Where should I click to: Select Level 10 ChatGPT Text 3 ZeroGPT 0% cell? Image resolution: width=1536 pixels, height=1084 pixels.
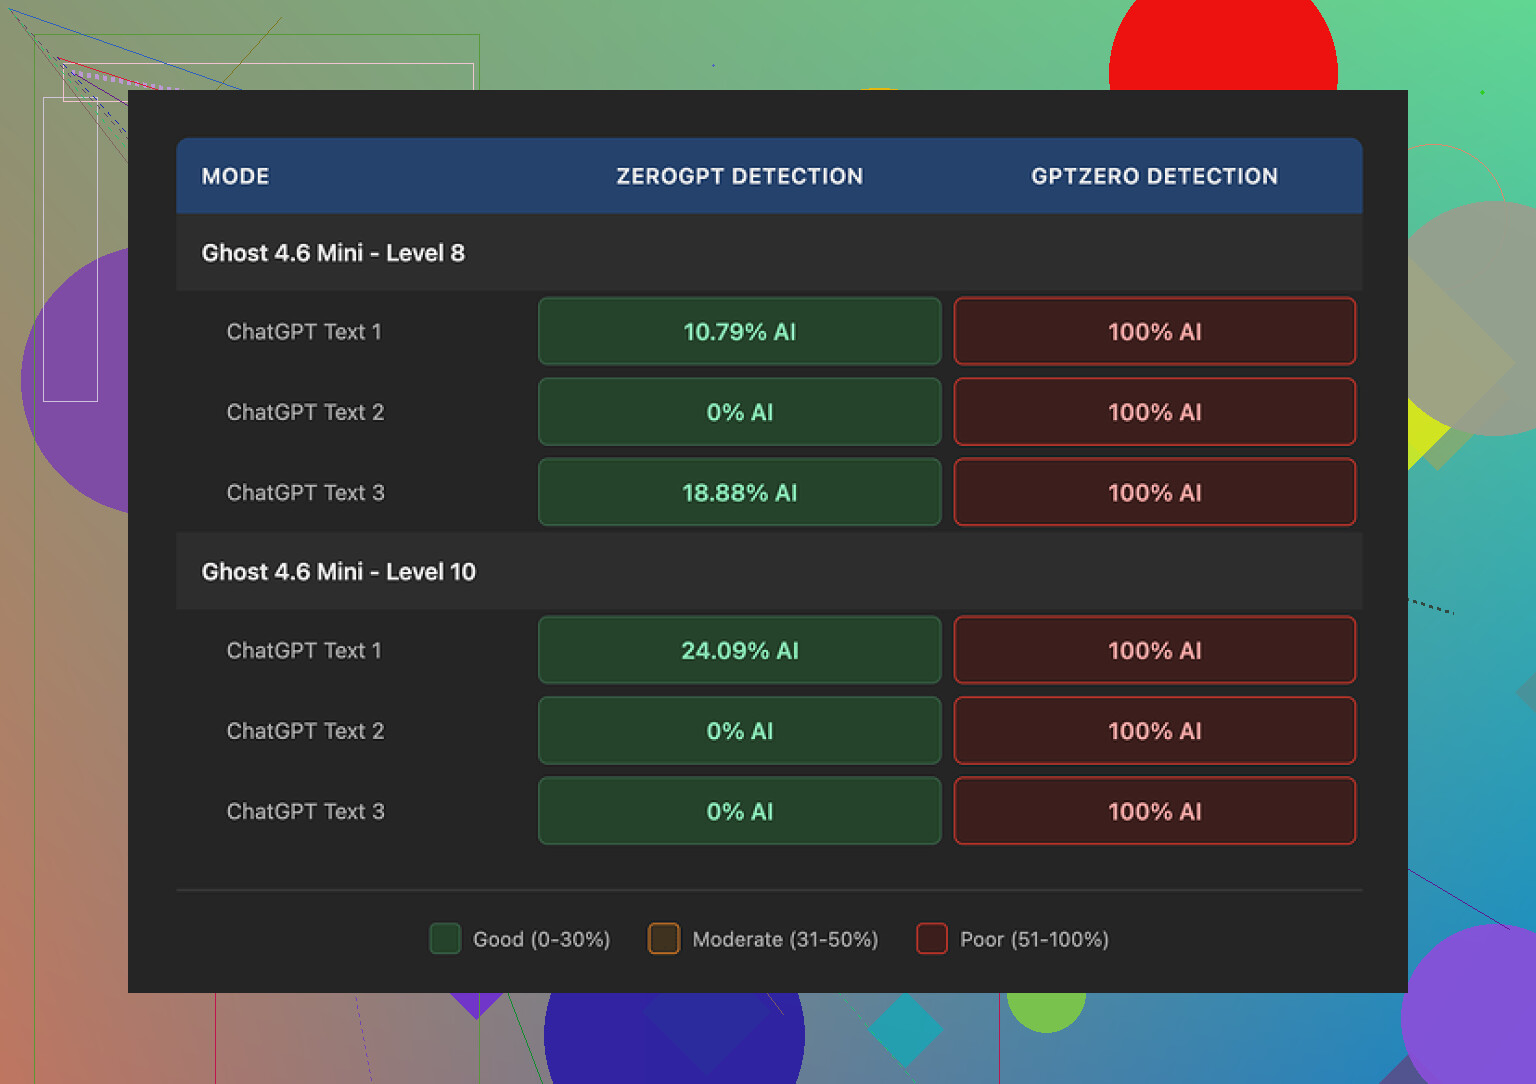coord(739,812)
